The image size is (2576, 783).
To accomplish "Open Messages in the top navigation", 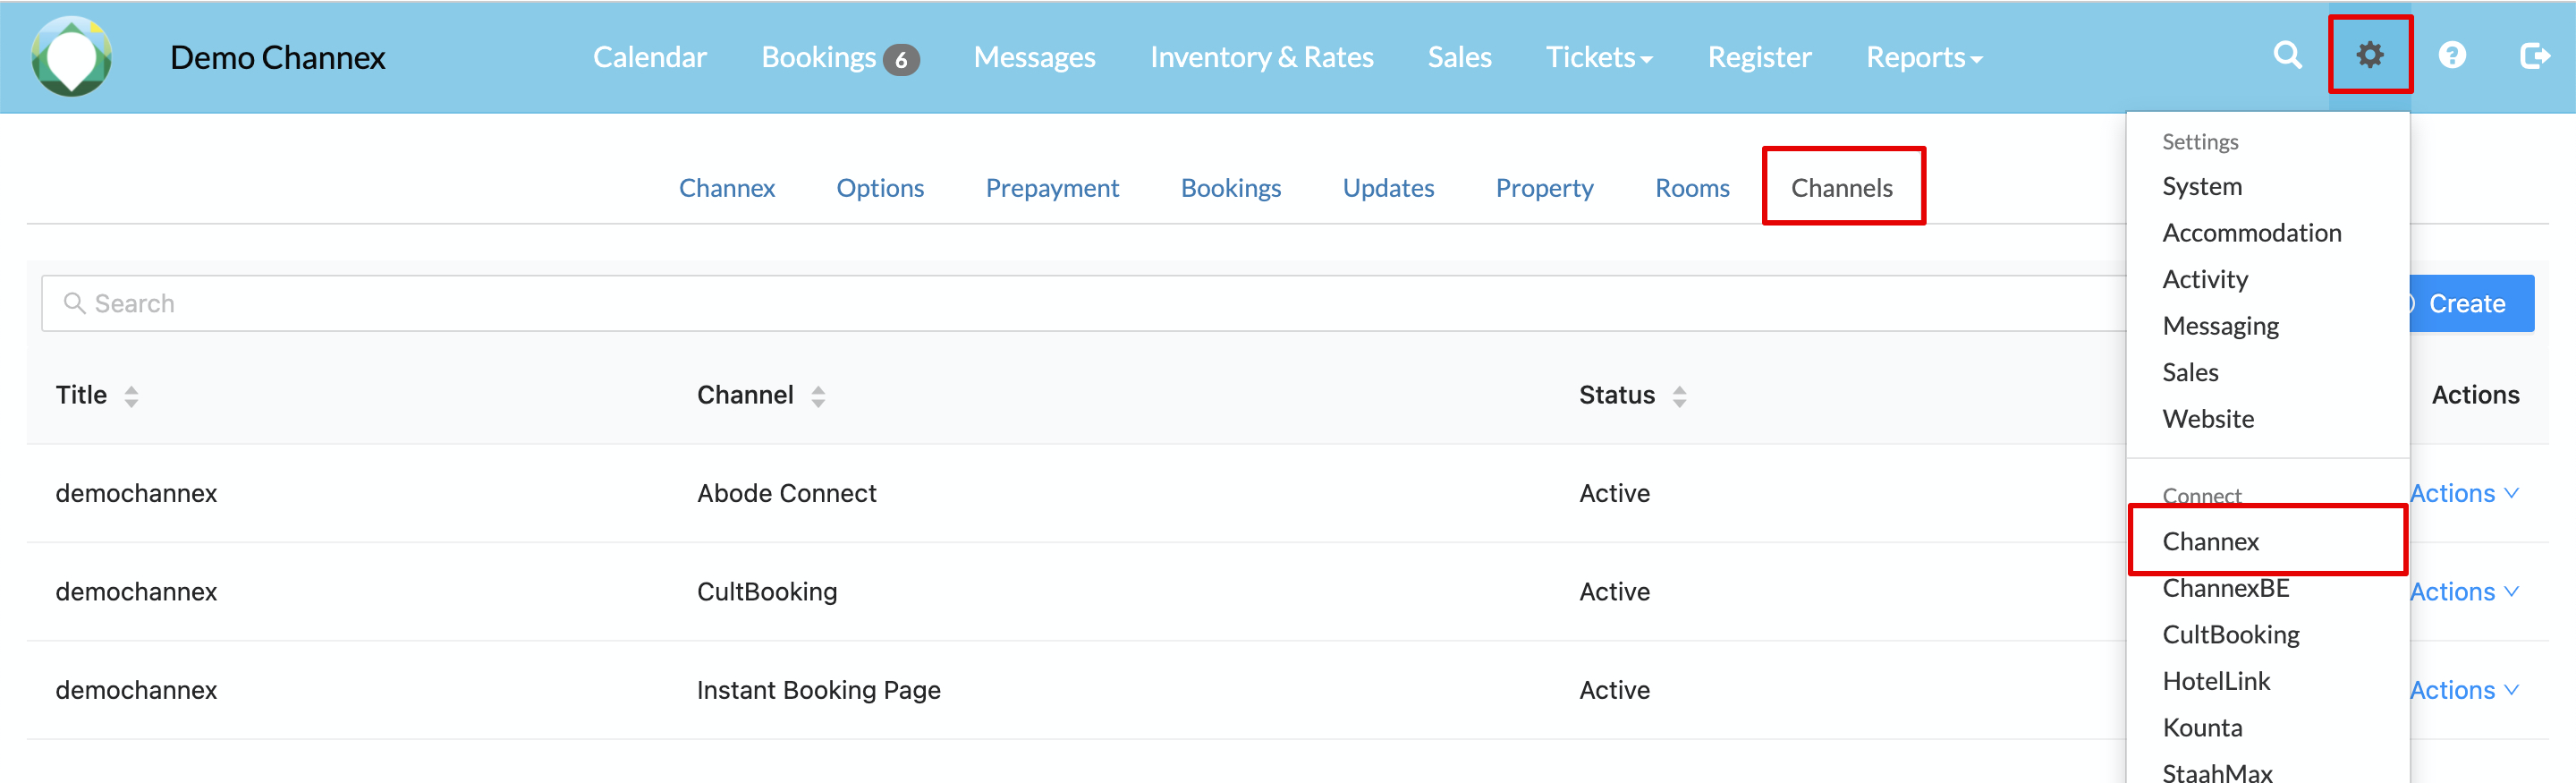I will tap(1035, 58).
